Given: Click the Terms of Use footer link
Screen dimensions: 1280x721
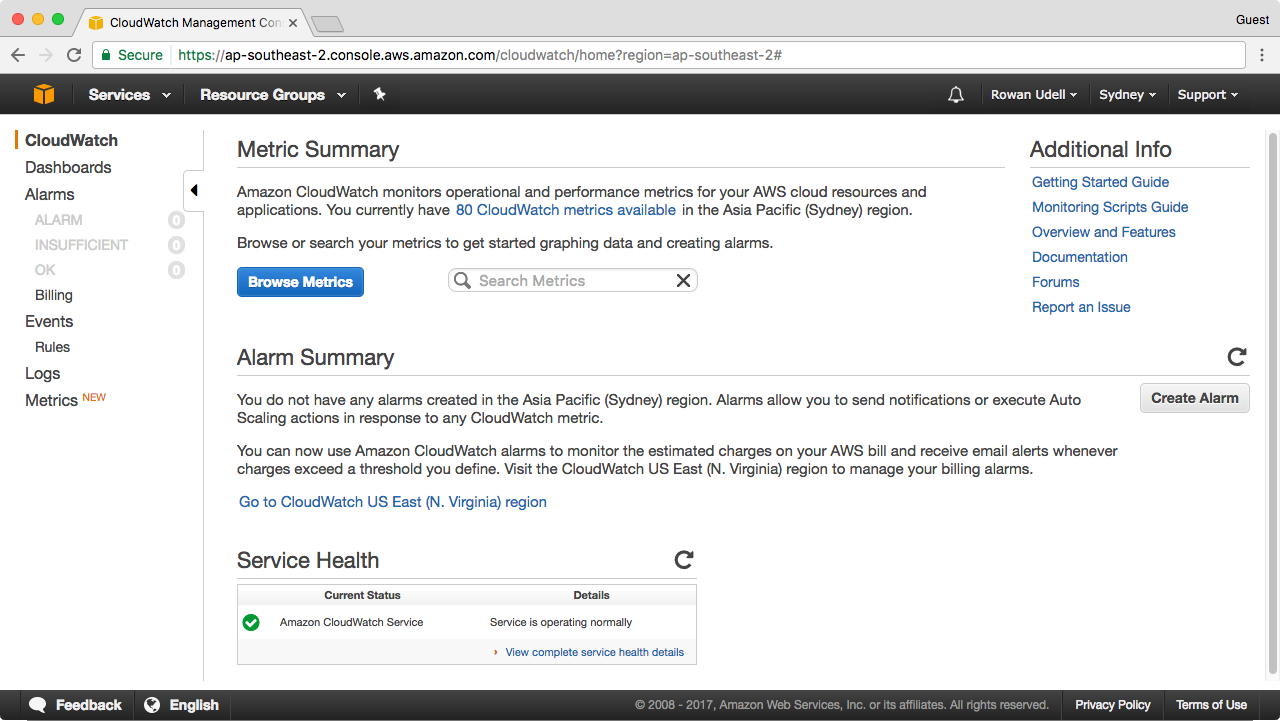Looking at the screenshot, I should tap(1211, 705).
